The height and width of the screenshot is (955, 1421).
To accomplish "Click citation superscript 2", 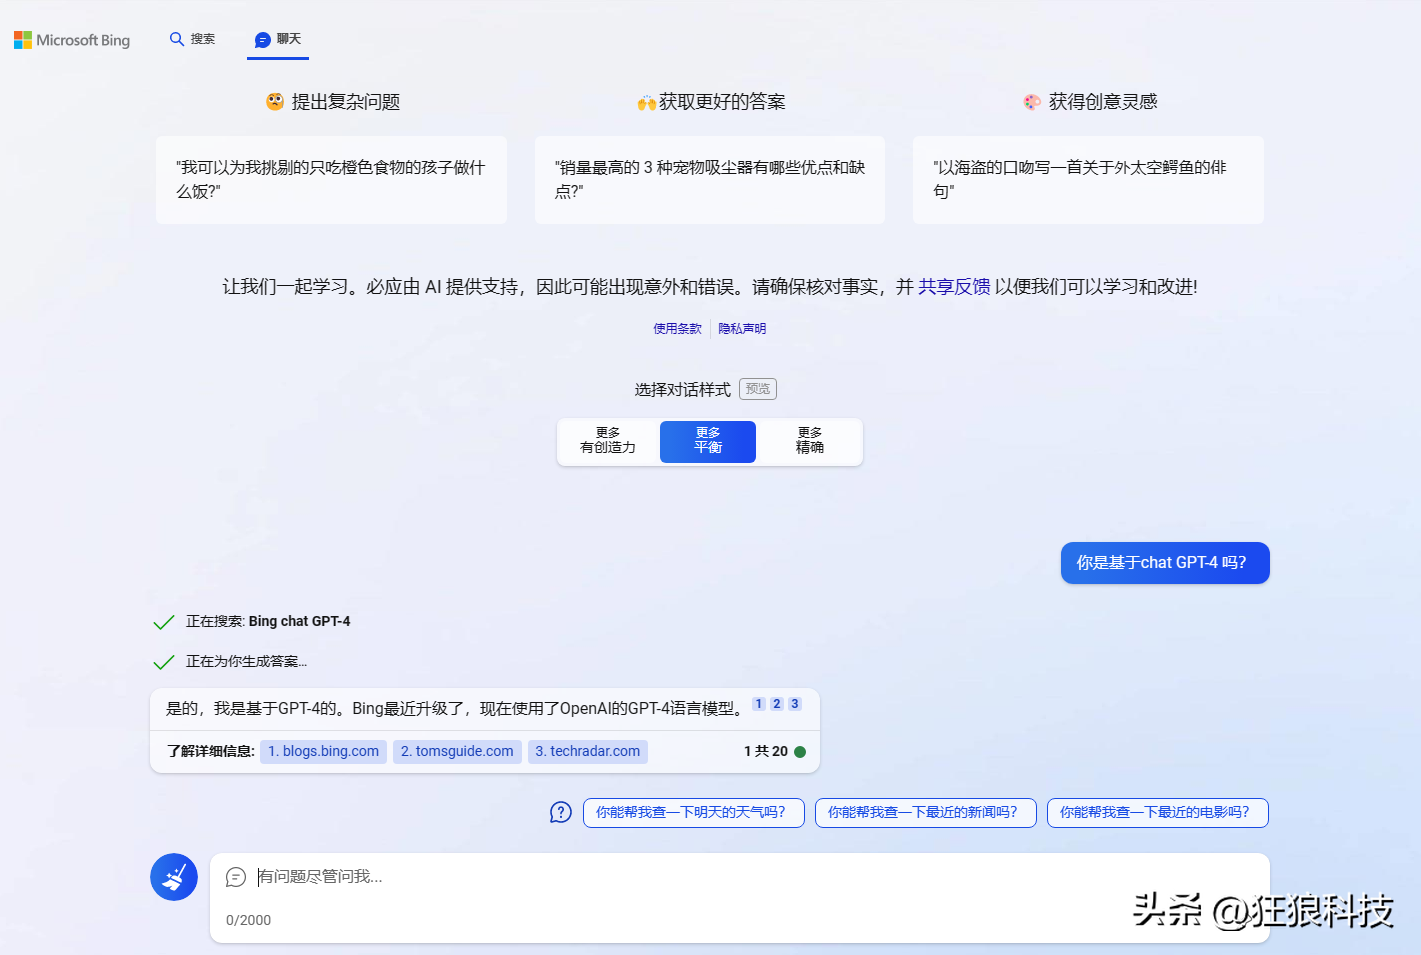I will (777, 704).
